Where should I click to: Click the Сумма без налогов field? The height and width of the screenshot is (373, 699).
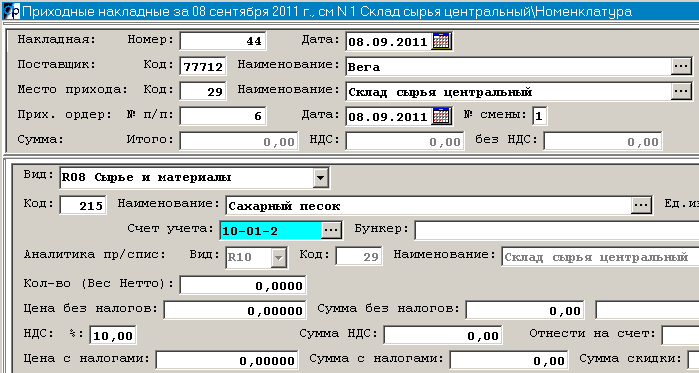[525, 310]
